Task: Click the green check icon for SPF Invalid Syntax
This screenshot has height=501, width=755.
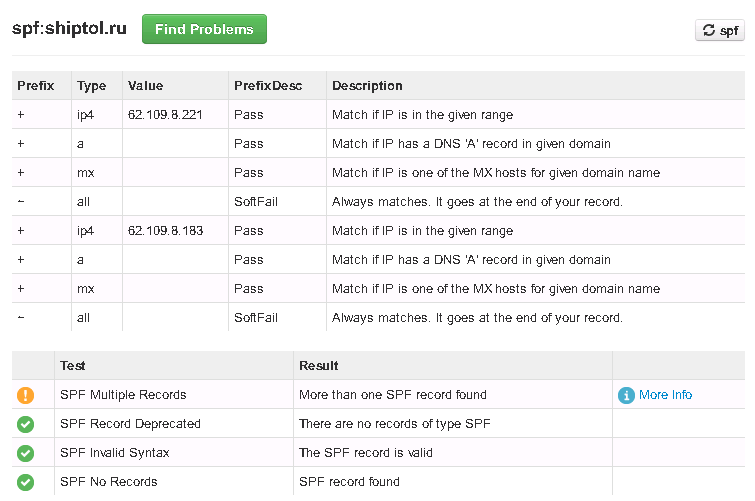Action: (x=26, y=453)
